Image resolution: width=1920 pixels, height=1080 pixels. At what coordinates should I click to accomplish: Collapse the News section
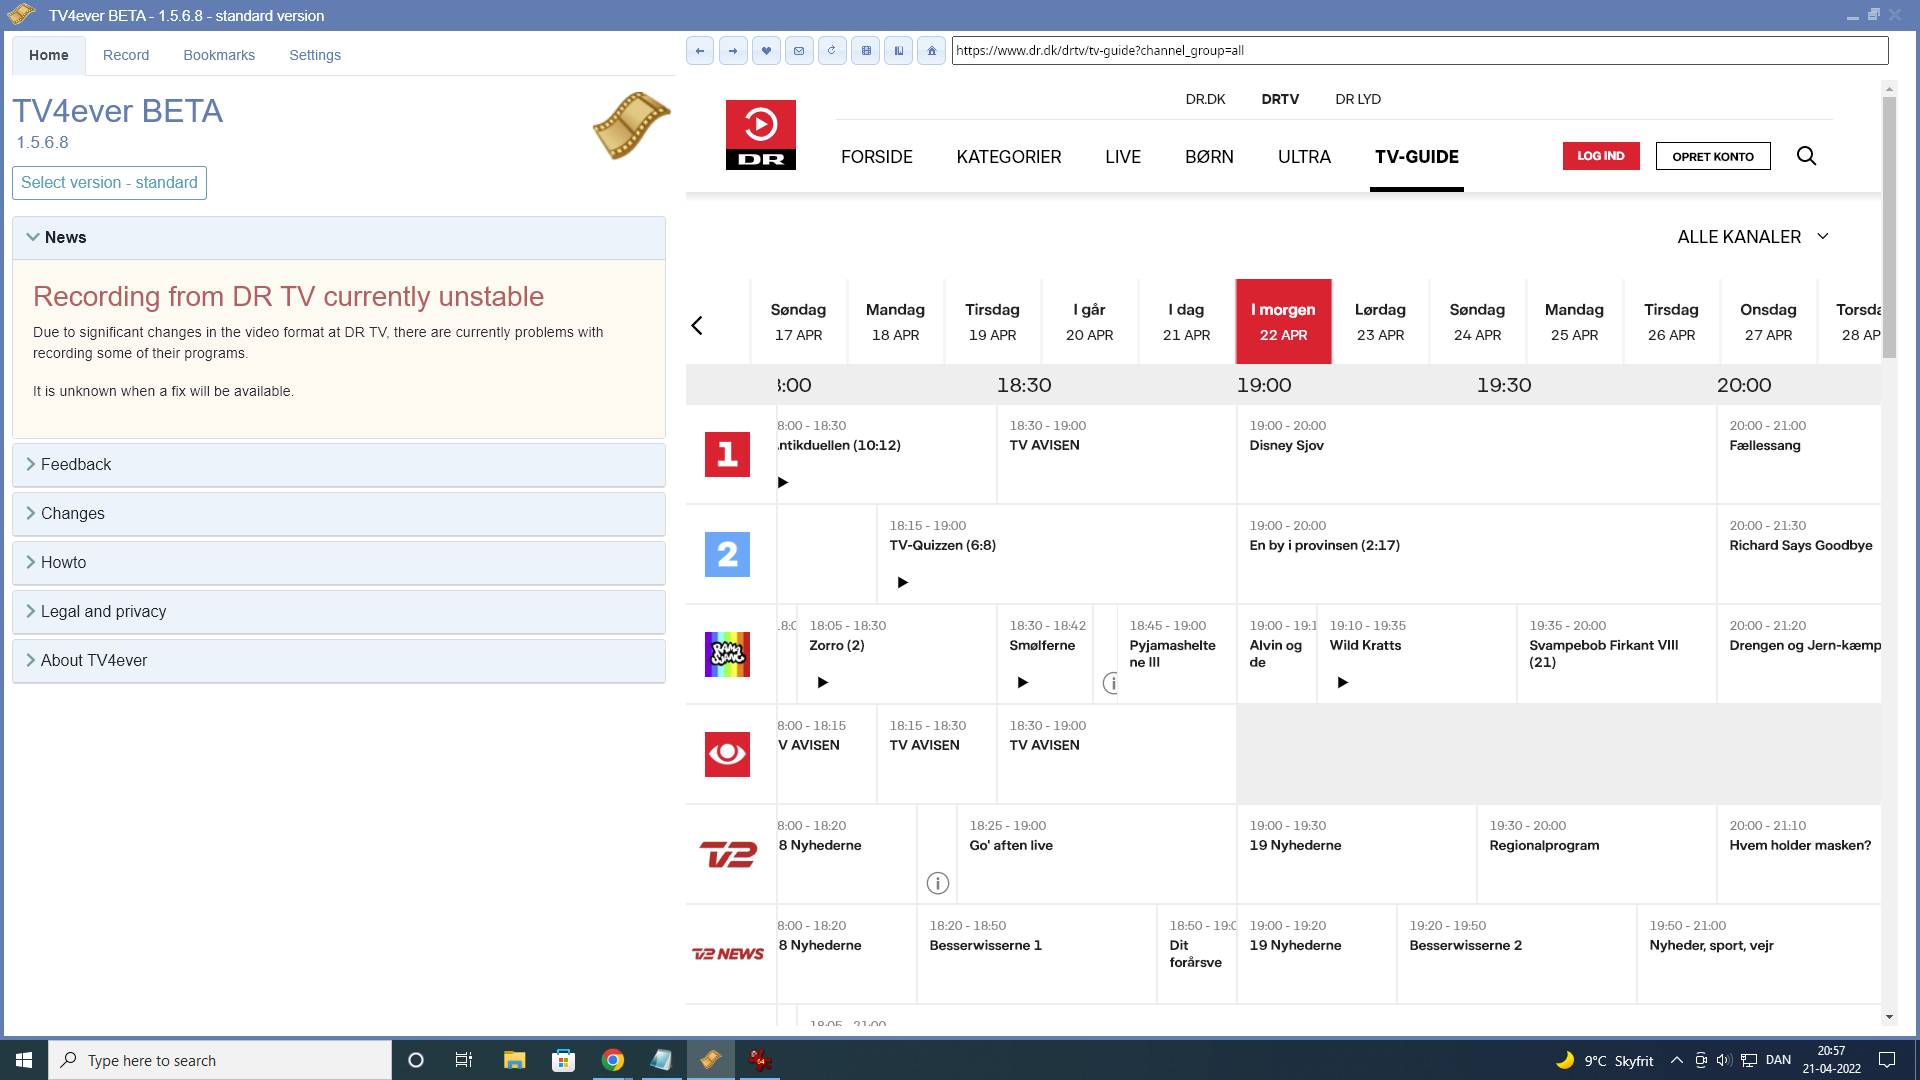click(339, 238)
